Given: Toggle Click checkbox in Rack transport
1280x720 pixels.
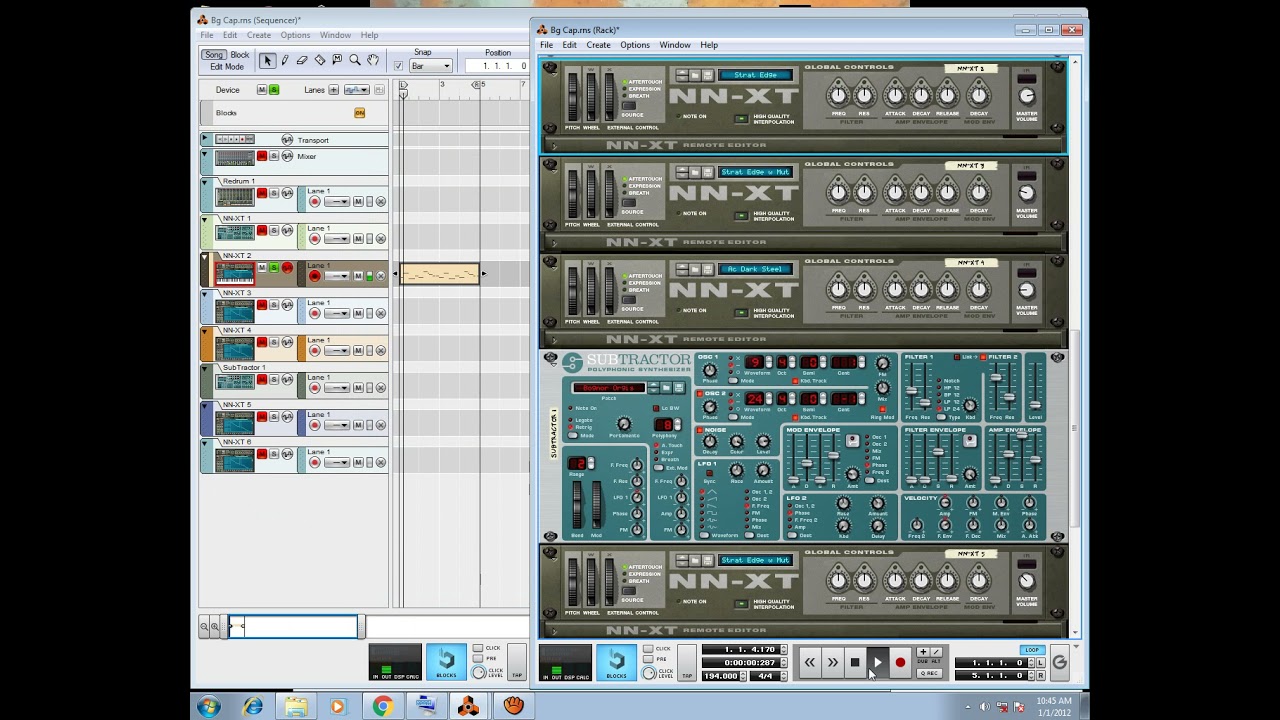Looking at the screenshot, I should [649, 649].
